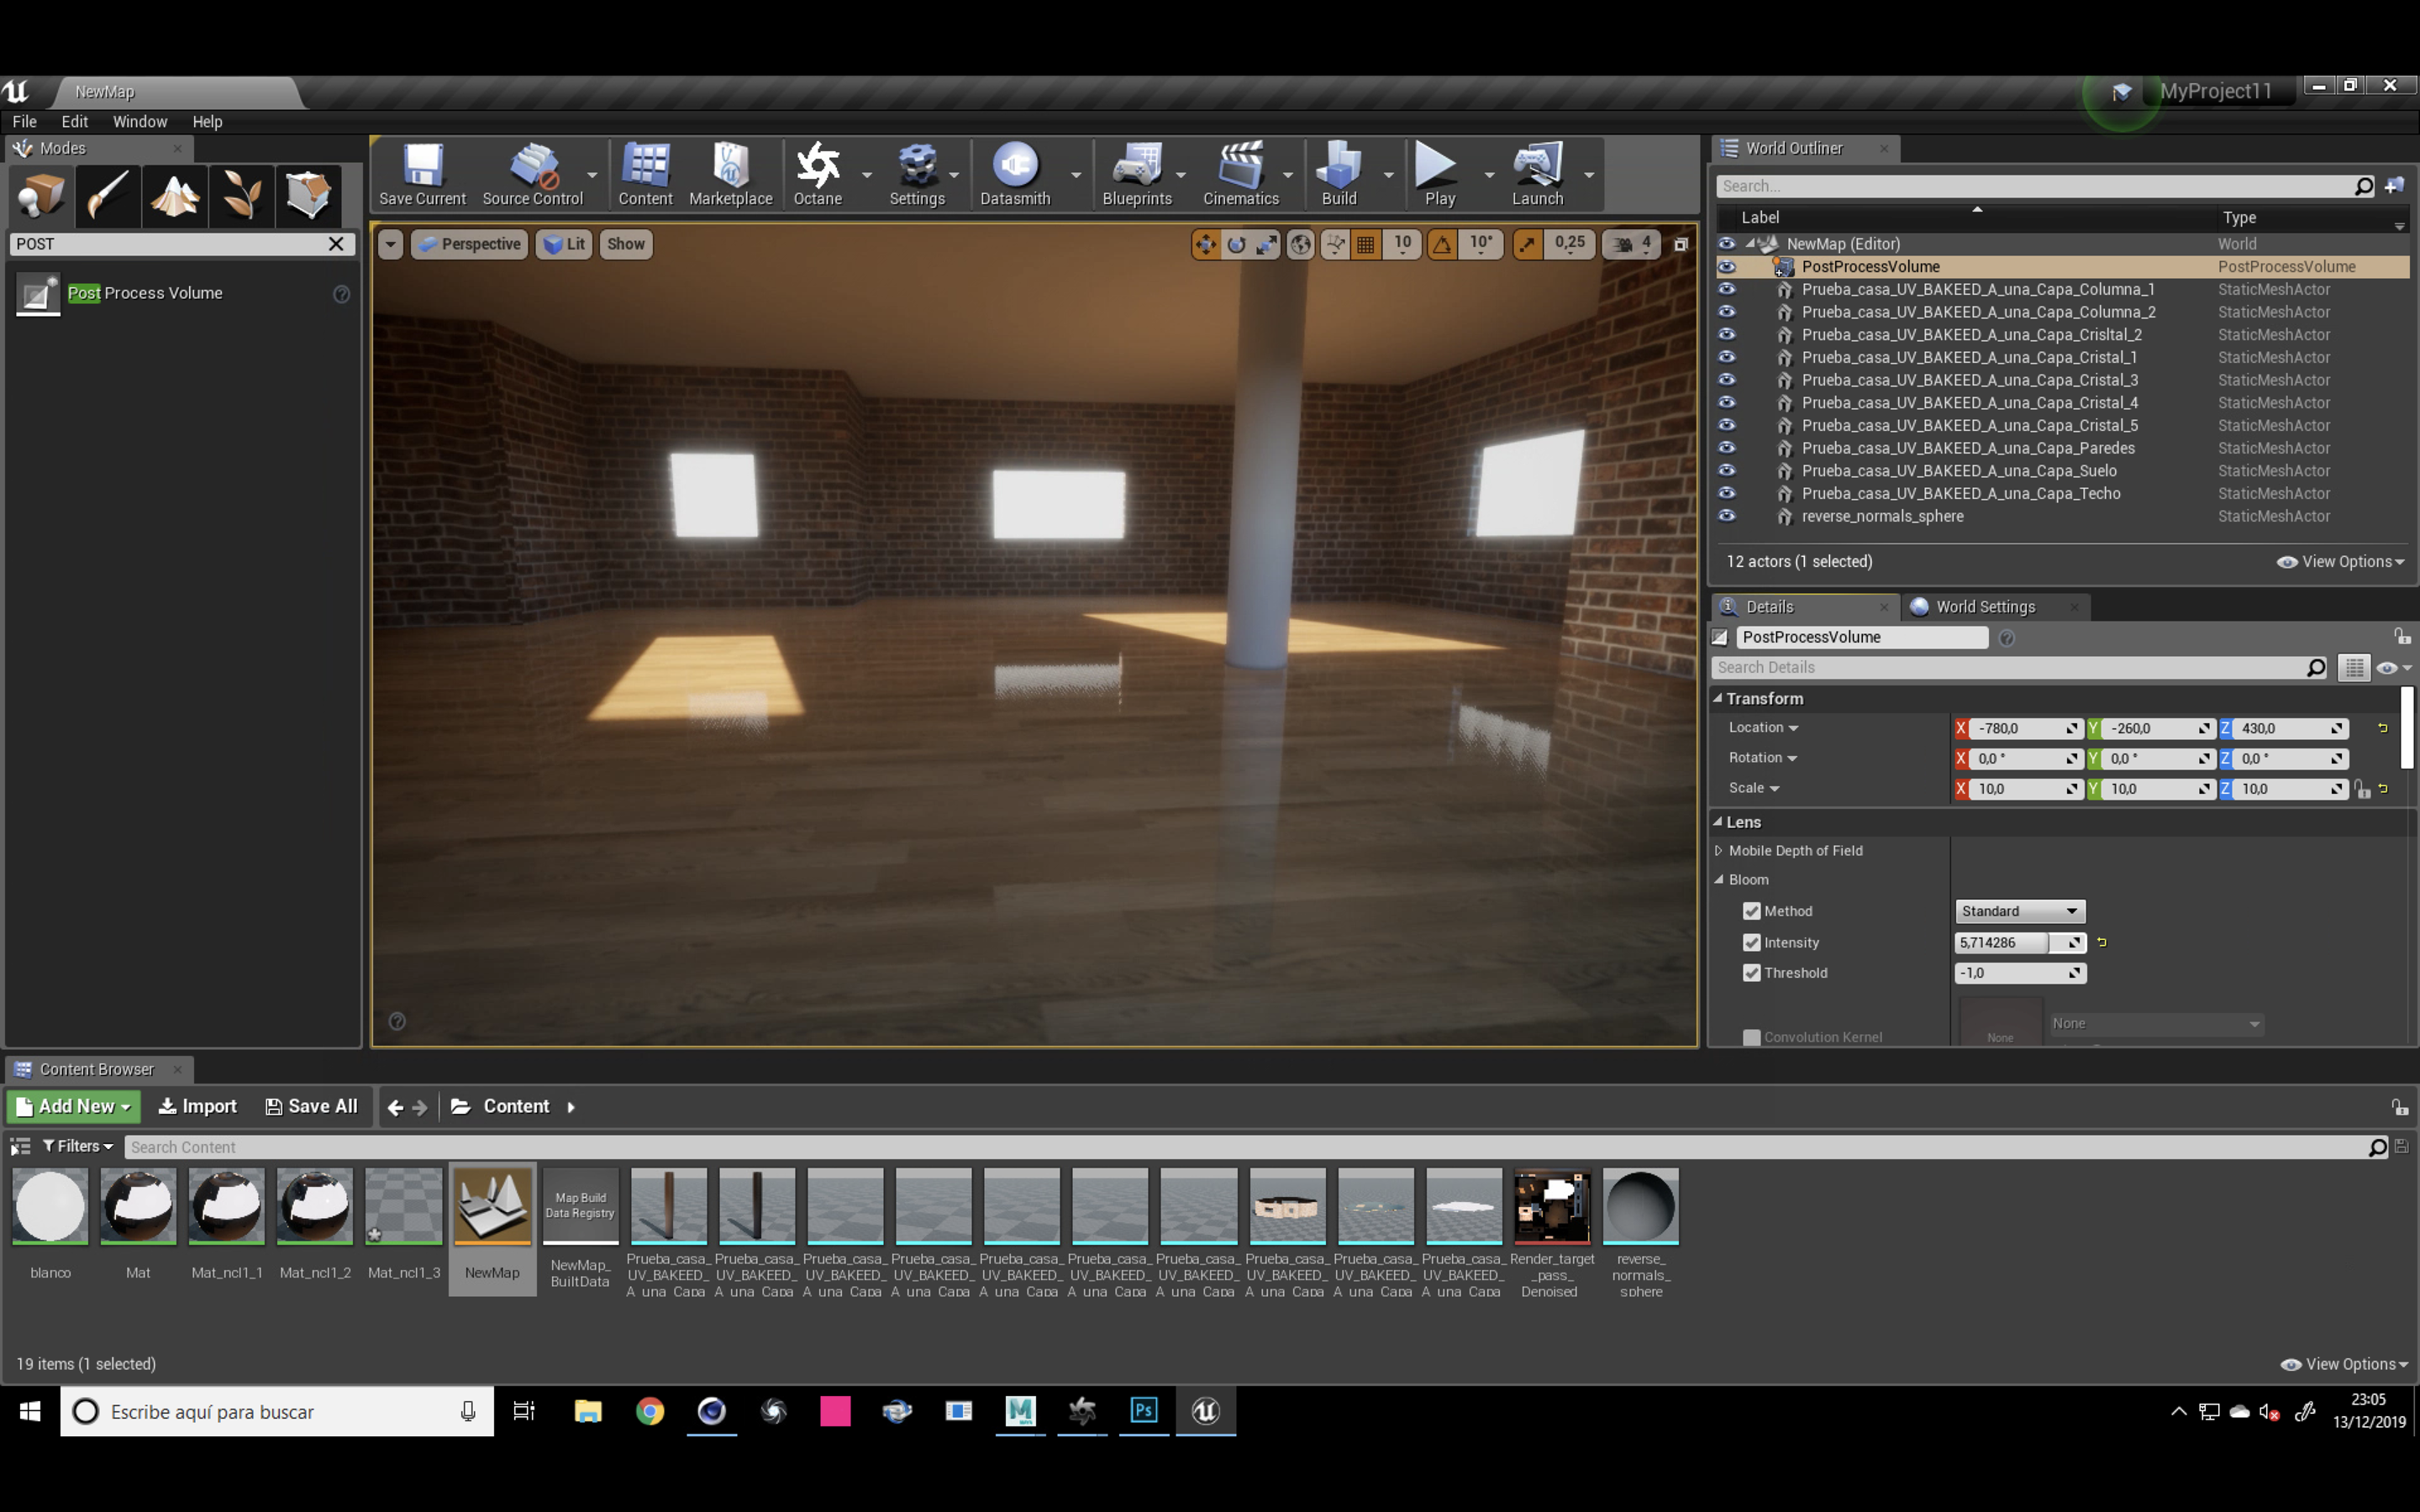Select the Foliage mode icon
Image resolution: width=2420 pixels, height=1512 pixels.
(x=241, y=195)
